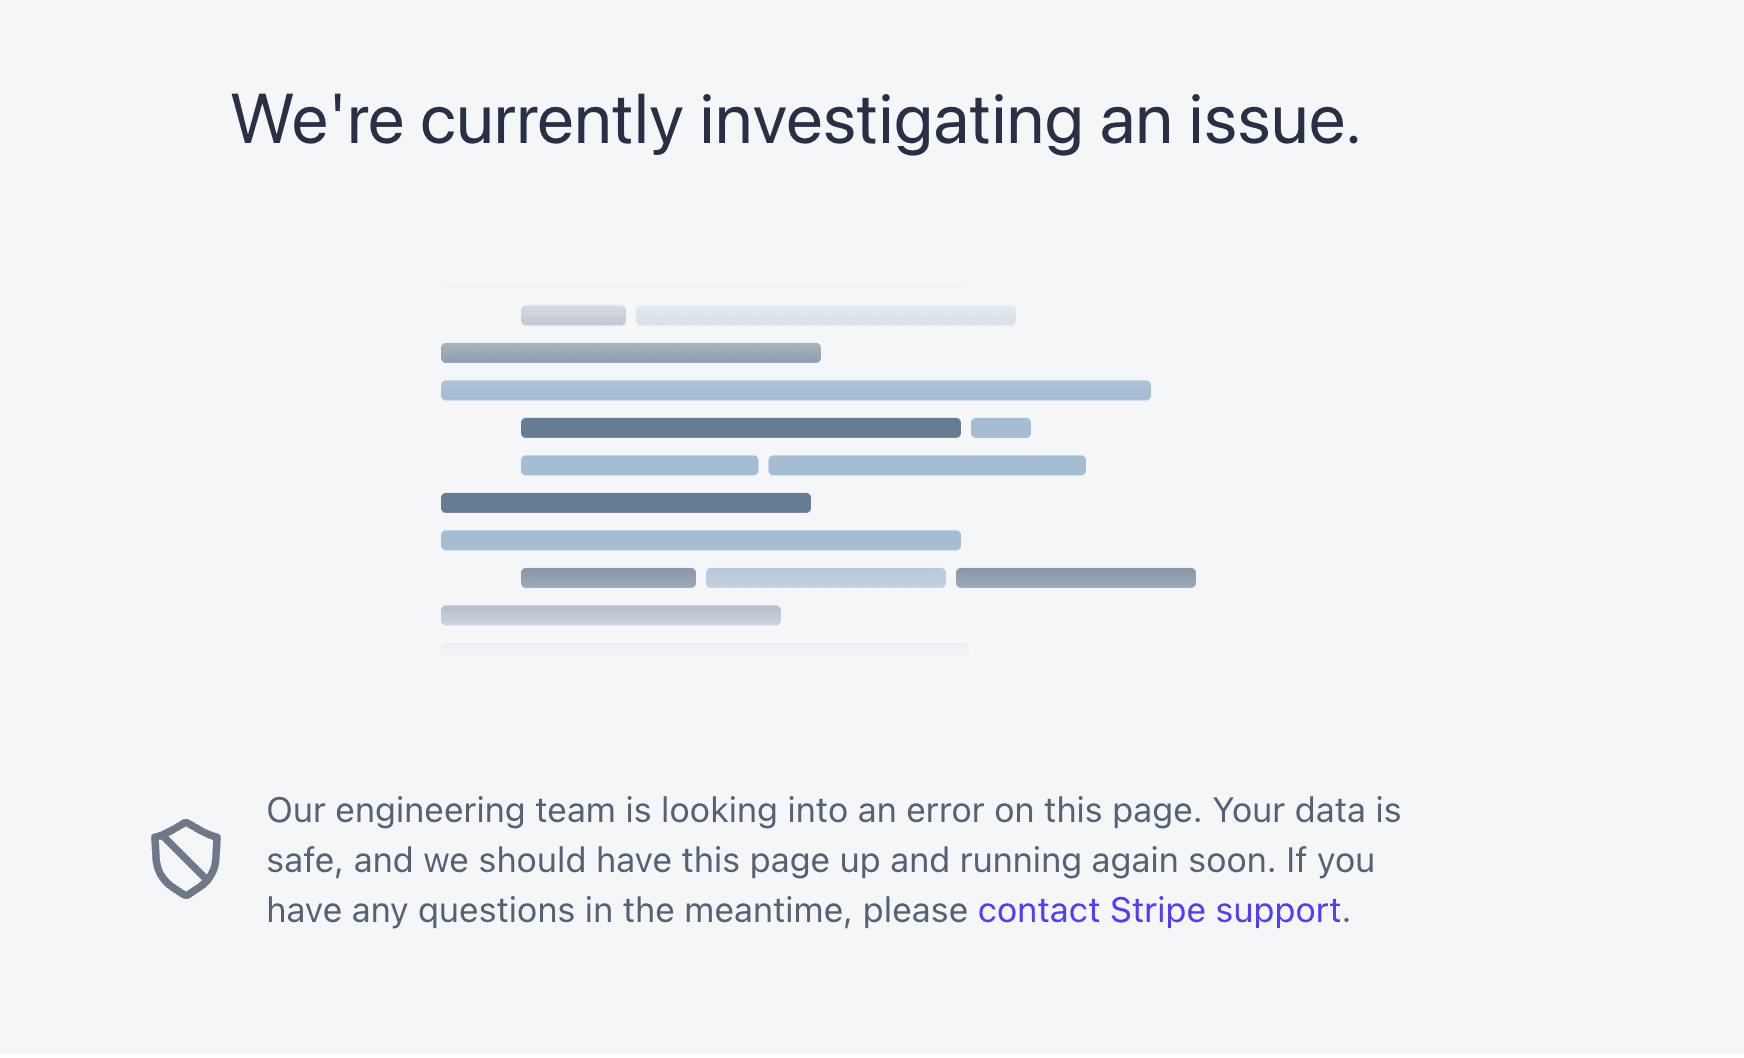Click the left light-blue bar on fifth row
Viewport: 1744px width, 1058px height.
[x=640, y=465]
